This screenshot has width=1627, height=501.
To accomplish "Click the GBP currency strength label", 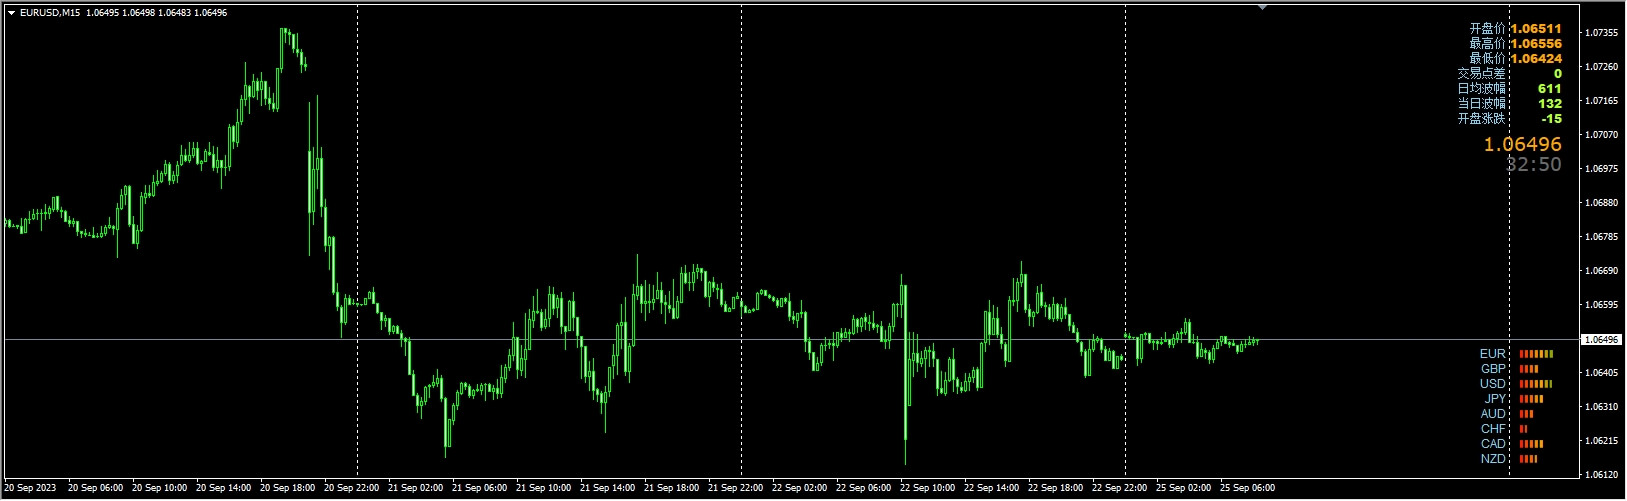I will click(1493, 369).
